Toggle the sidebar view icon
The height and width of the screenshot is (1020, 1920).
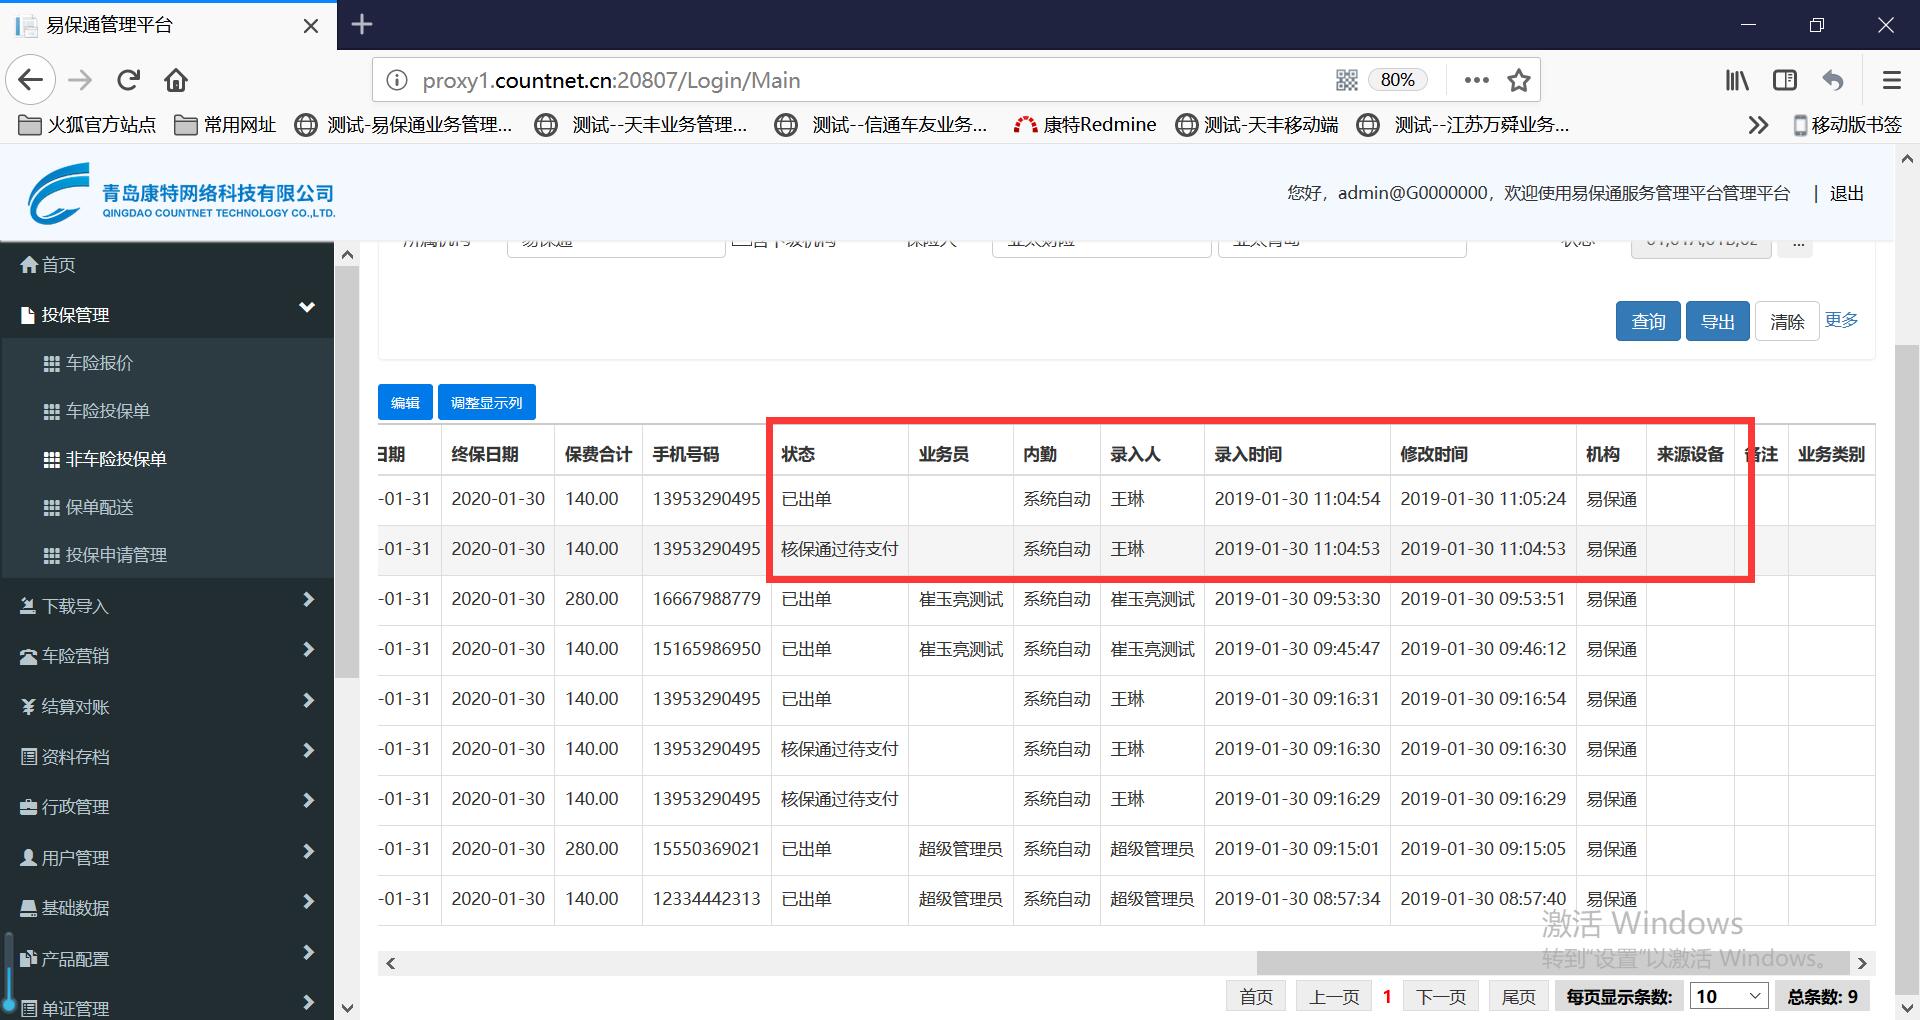[x=1784, y=80]
